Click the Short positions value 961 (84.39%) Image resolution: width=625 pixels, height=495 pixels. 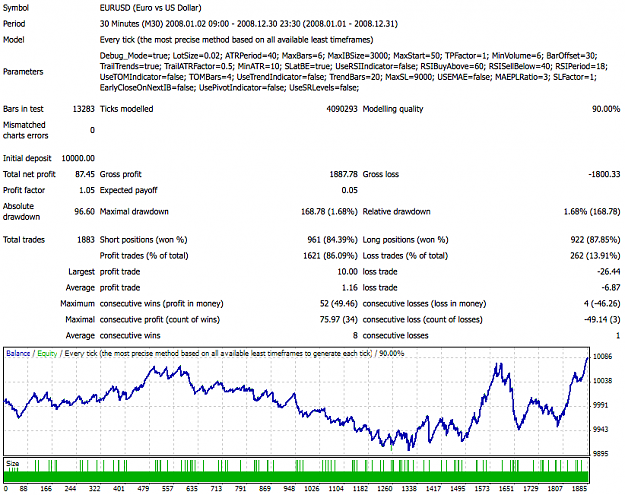point(332,240)
